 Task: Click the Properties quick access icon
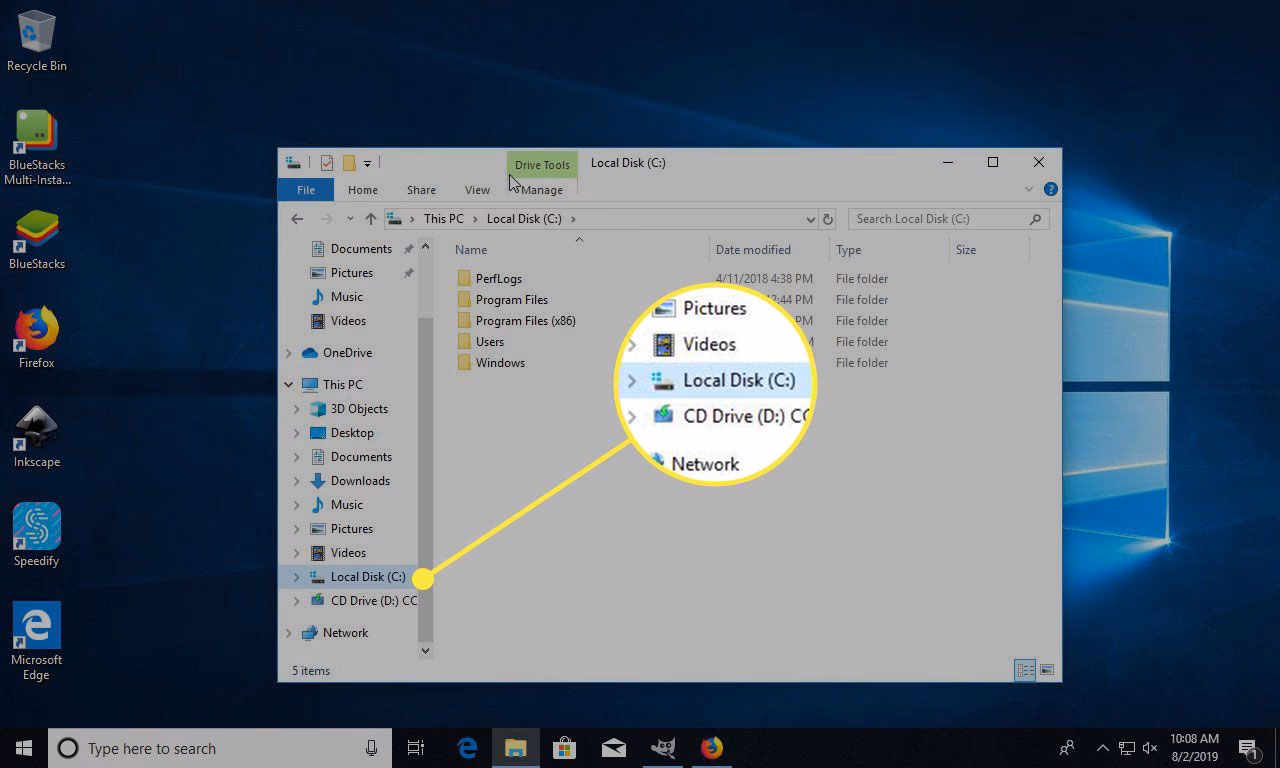click(327, 163)
